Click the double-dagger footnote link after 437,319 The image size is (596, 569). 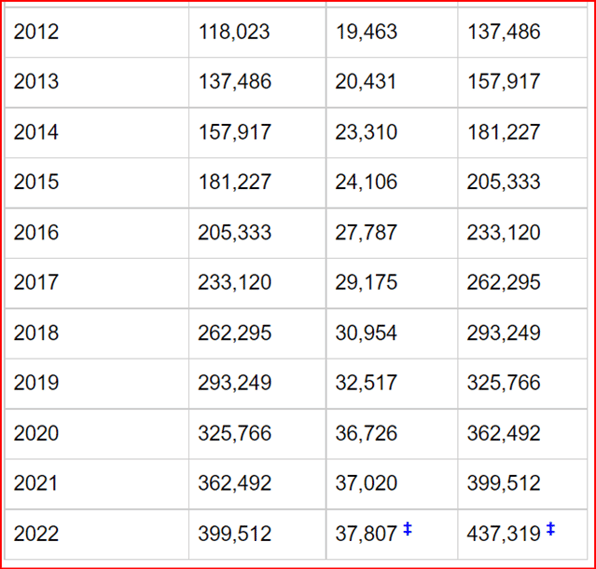tap(550, 529)
